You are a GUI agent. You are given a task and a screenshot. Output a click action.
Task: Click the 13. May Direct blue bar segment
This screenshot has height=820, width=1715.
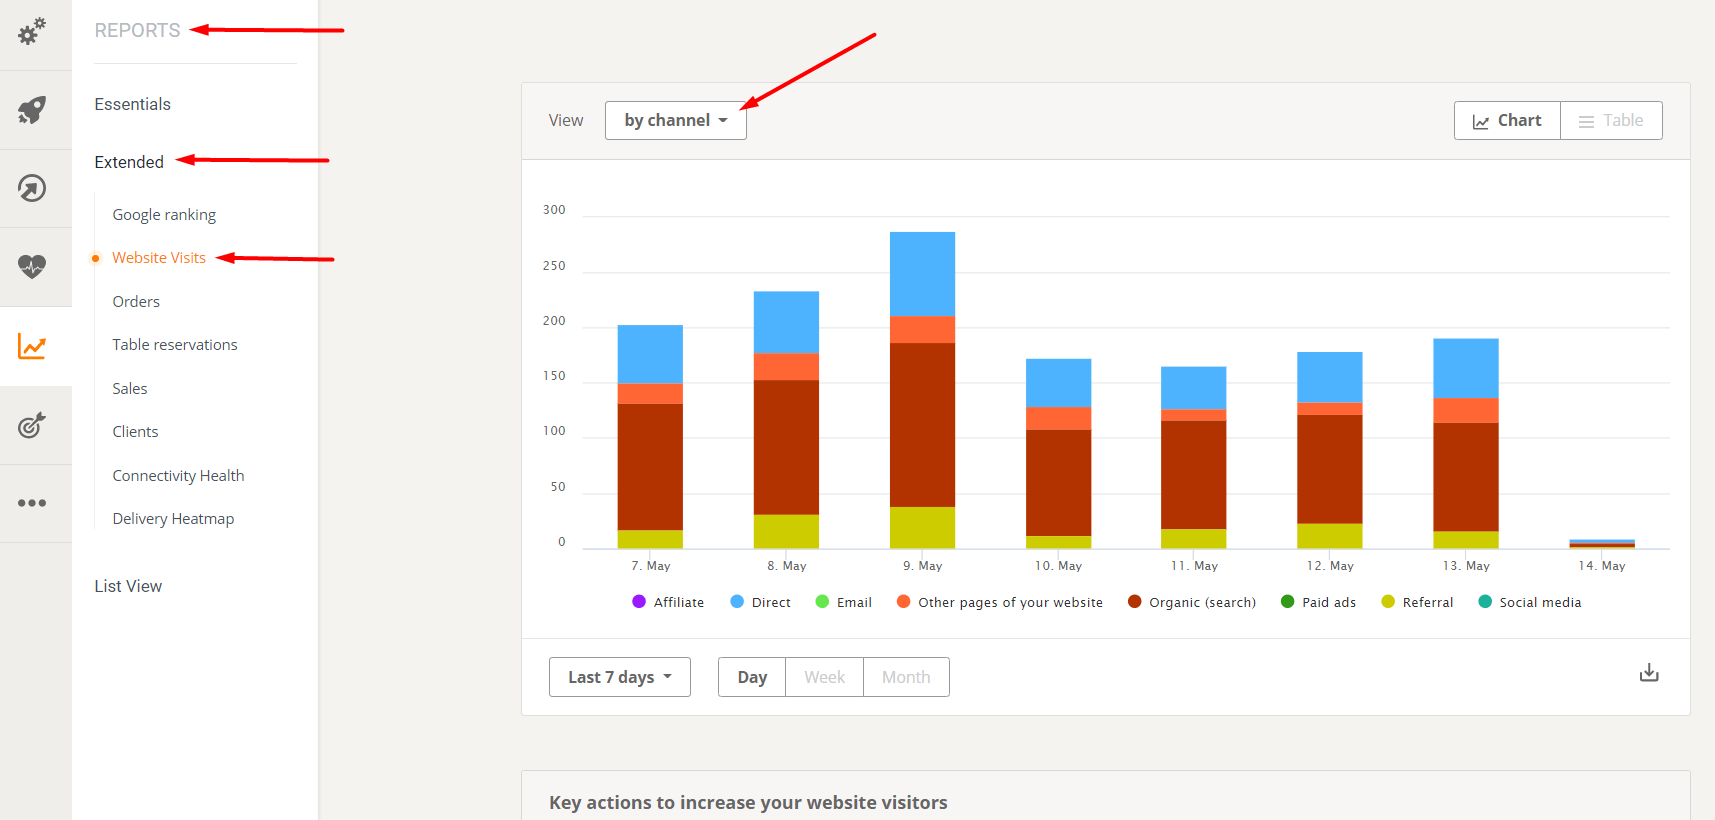coord(1466,368)
